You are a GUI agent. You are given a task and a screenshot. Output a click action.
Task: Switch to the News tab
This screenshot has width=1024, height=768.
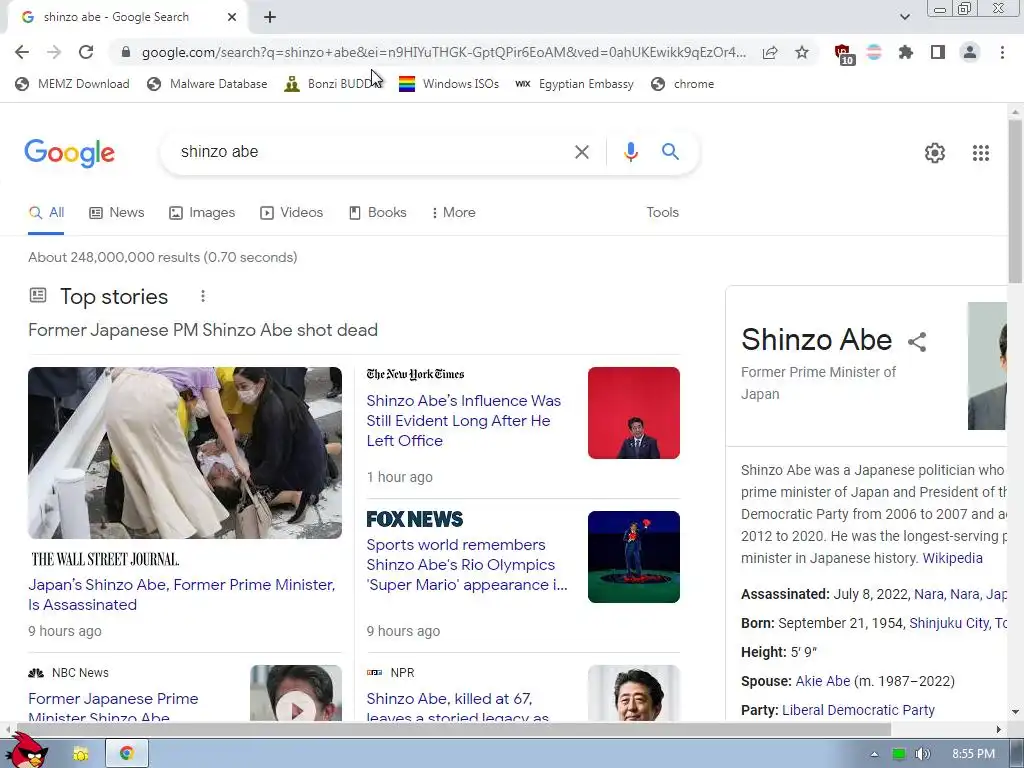[117, 212]
